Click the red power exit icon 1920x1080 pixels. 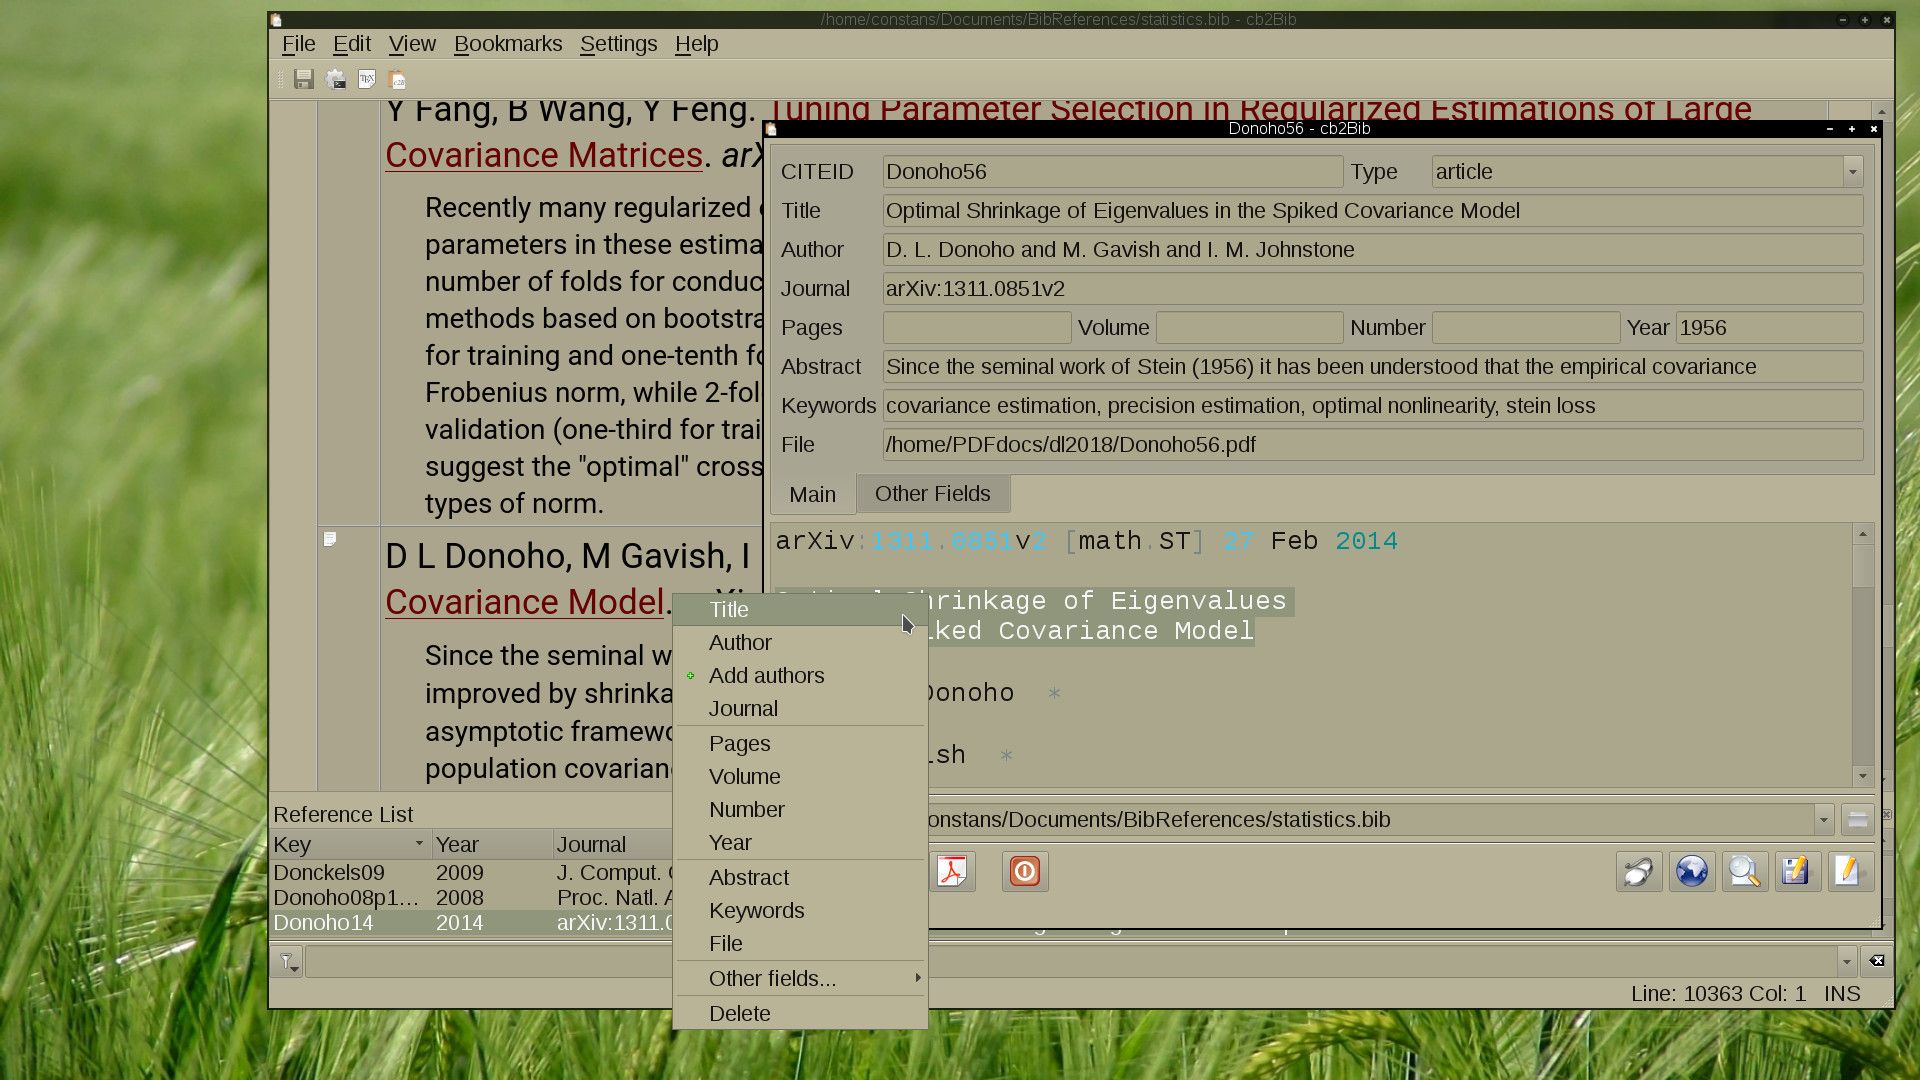pos(1024,871)
